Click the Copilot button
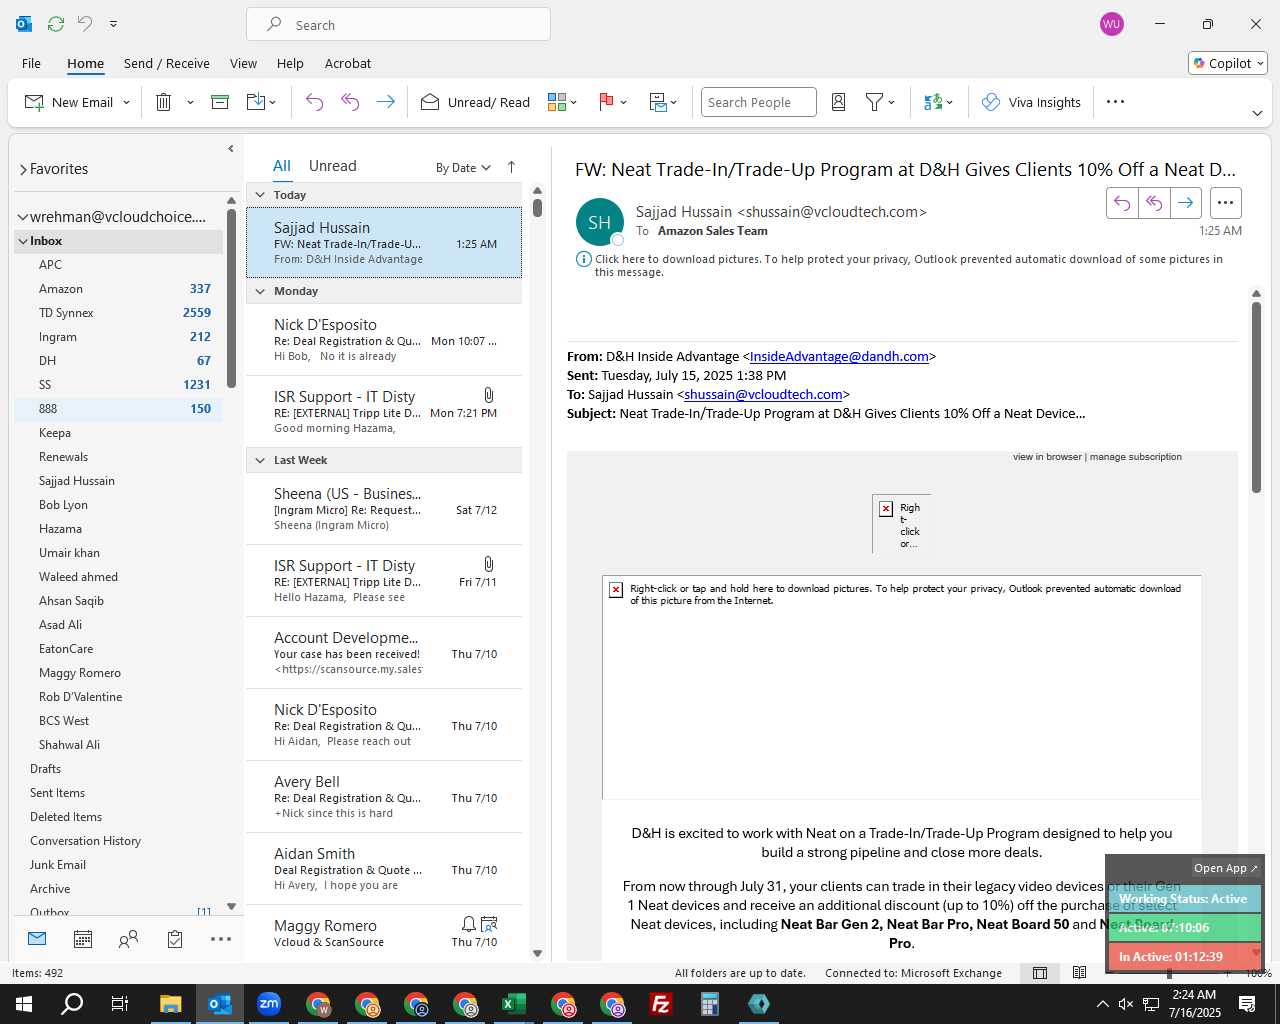1280x1024 pixels. 1228,63
